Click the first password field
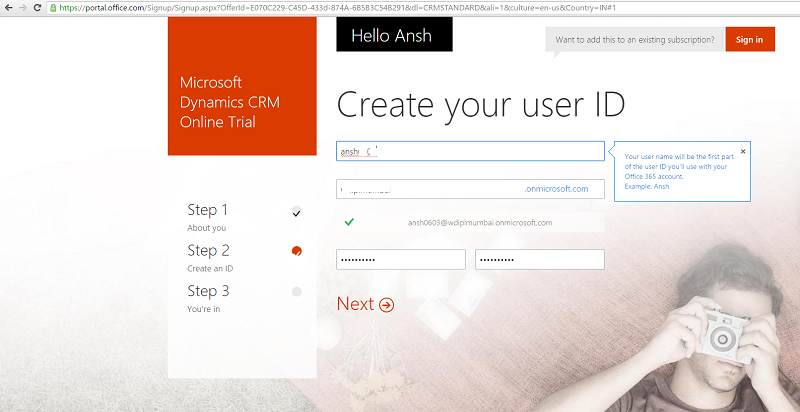This screenshot has height=412, width=800. point(401,260)
